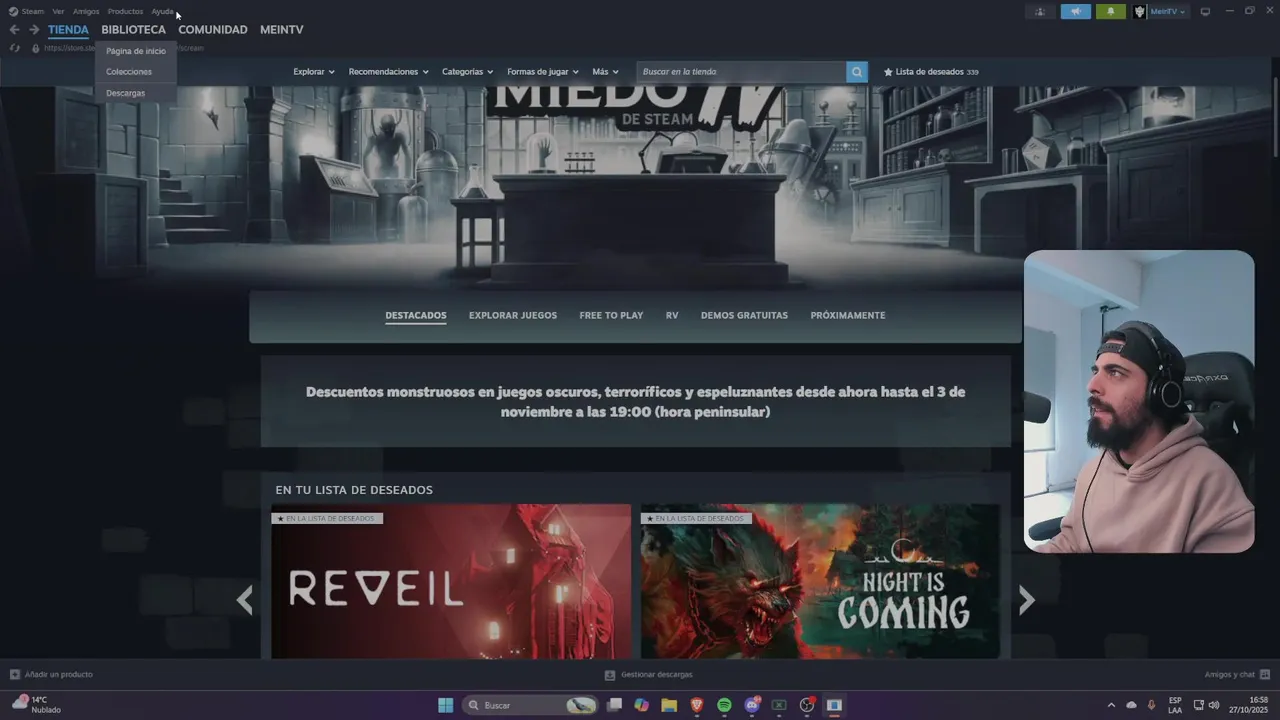Viewport: 1280px width, 720px height.
Task: Open the Amigos menu
Action: (x=86, y=11)
